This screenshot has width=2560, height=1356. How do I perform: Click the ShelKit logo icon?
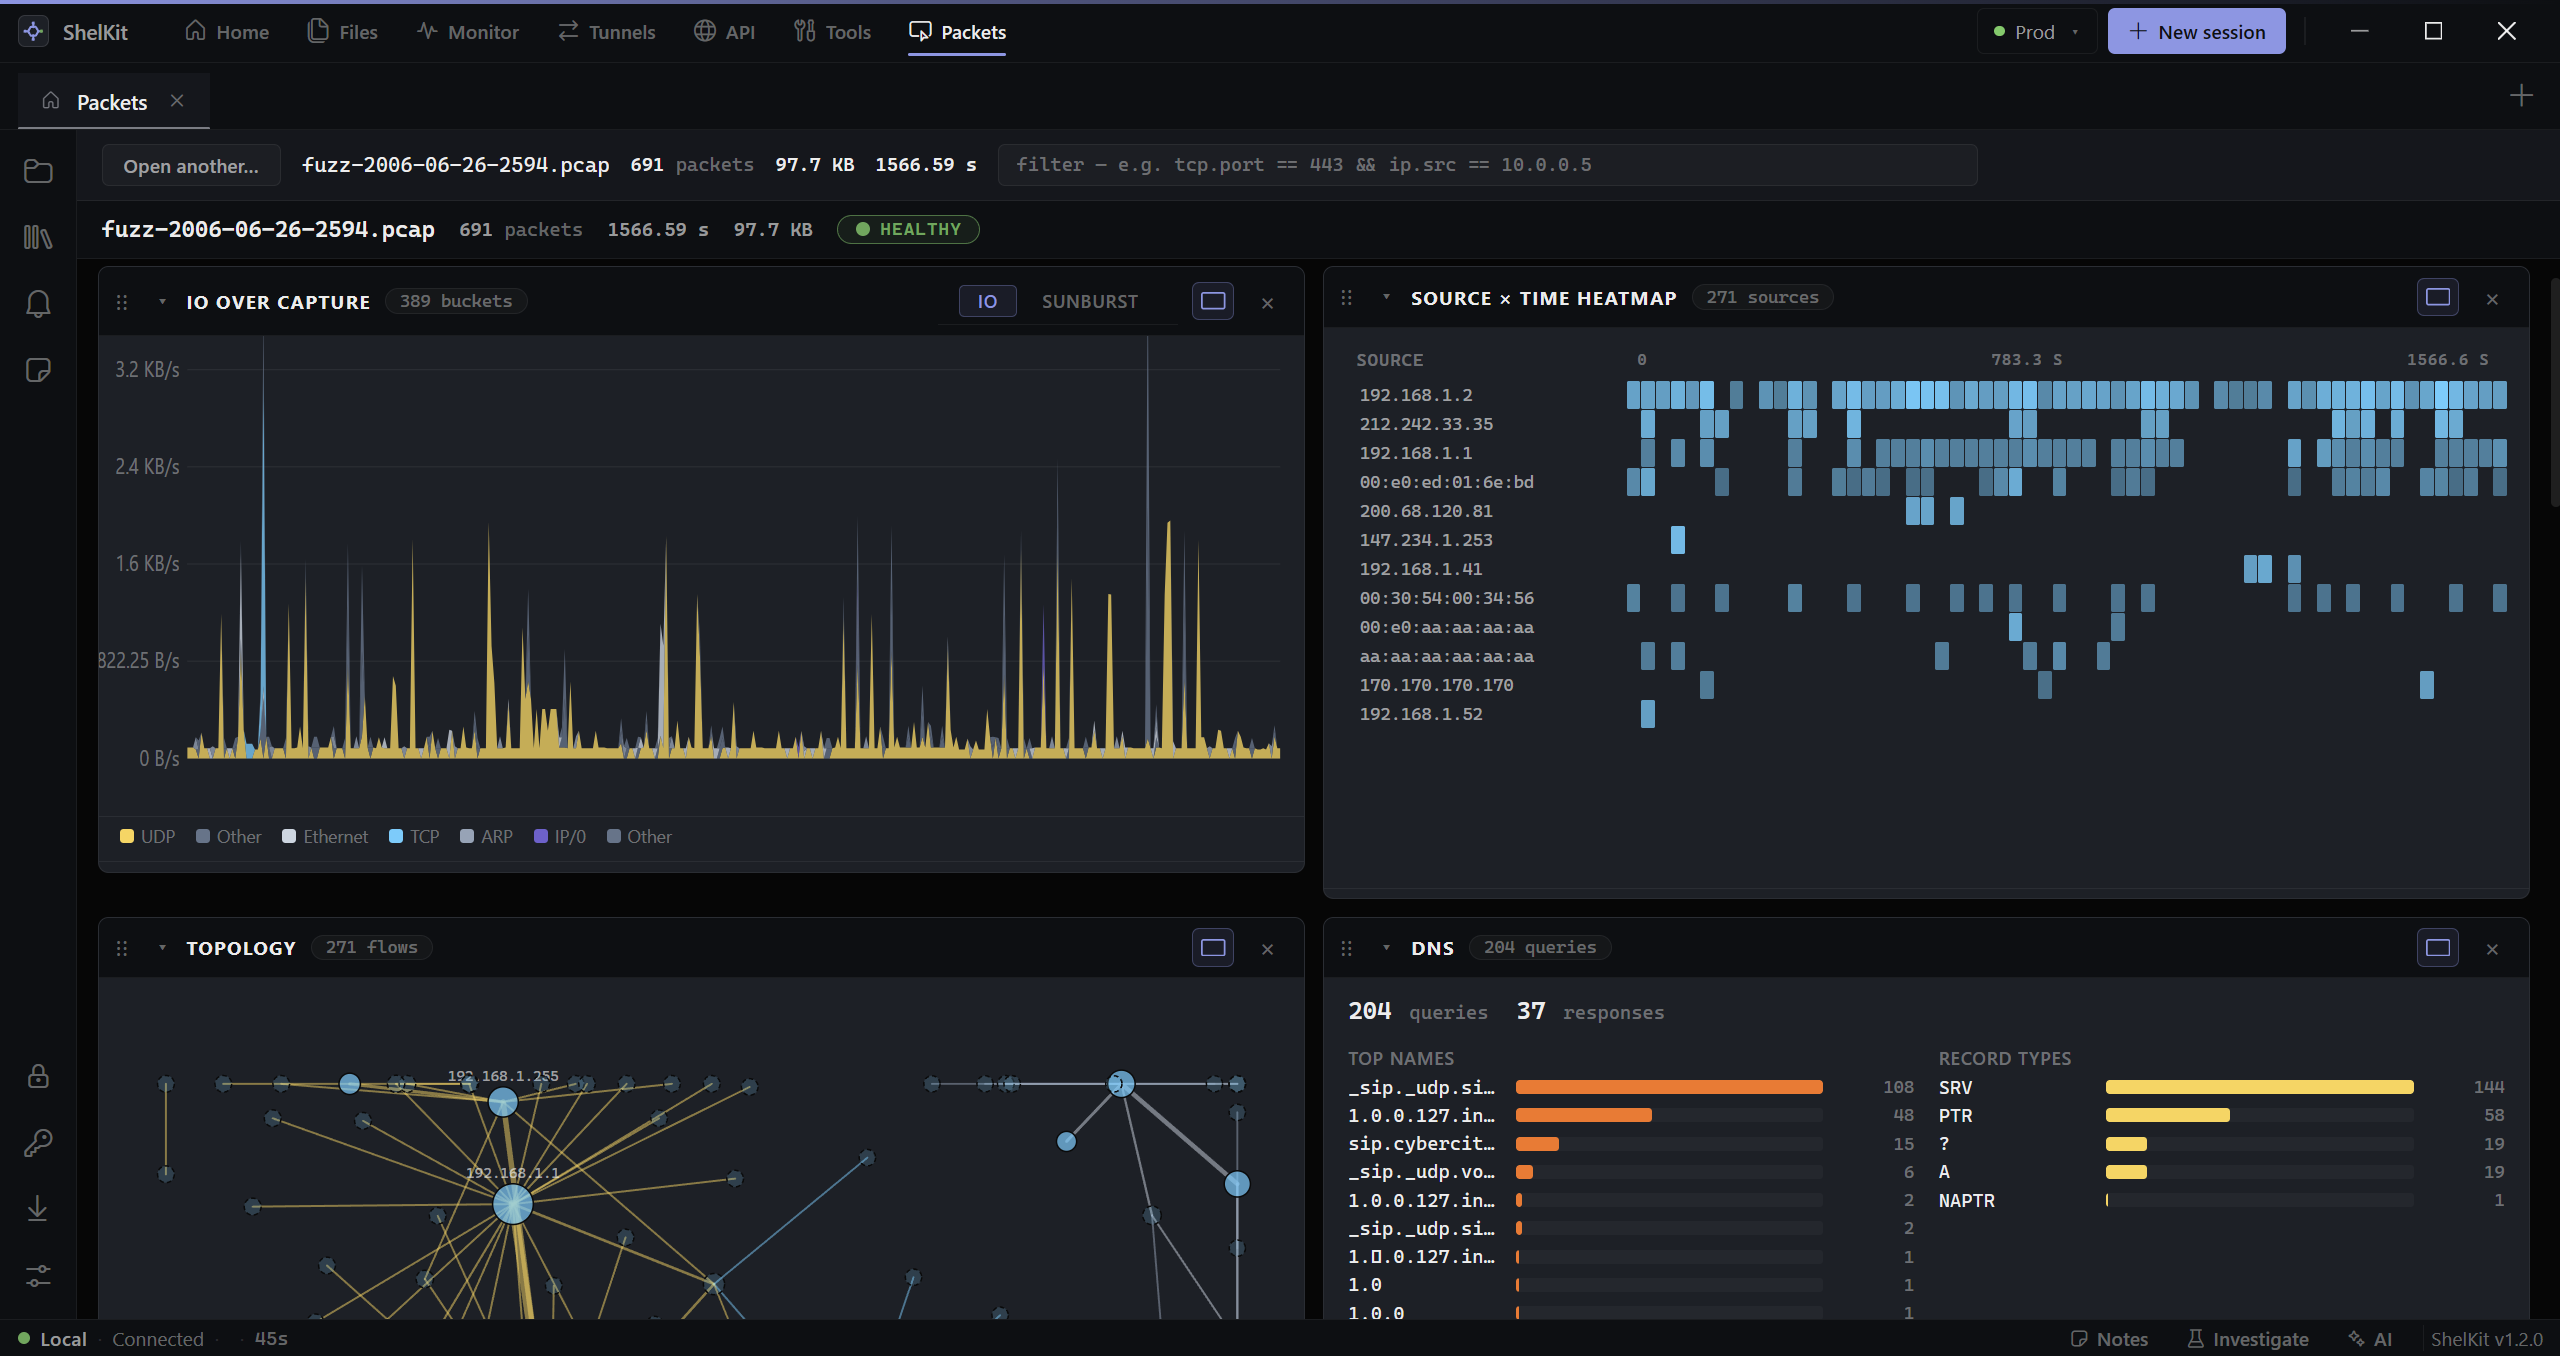(x=33, y=31)
